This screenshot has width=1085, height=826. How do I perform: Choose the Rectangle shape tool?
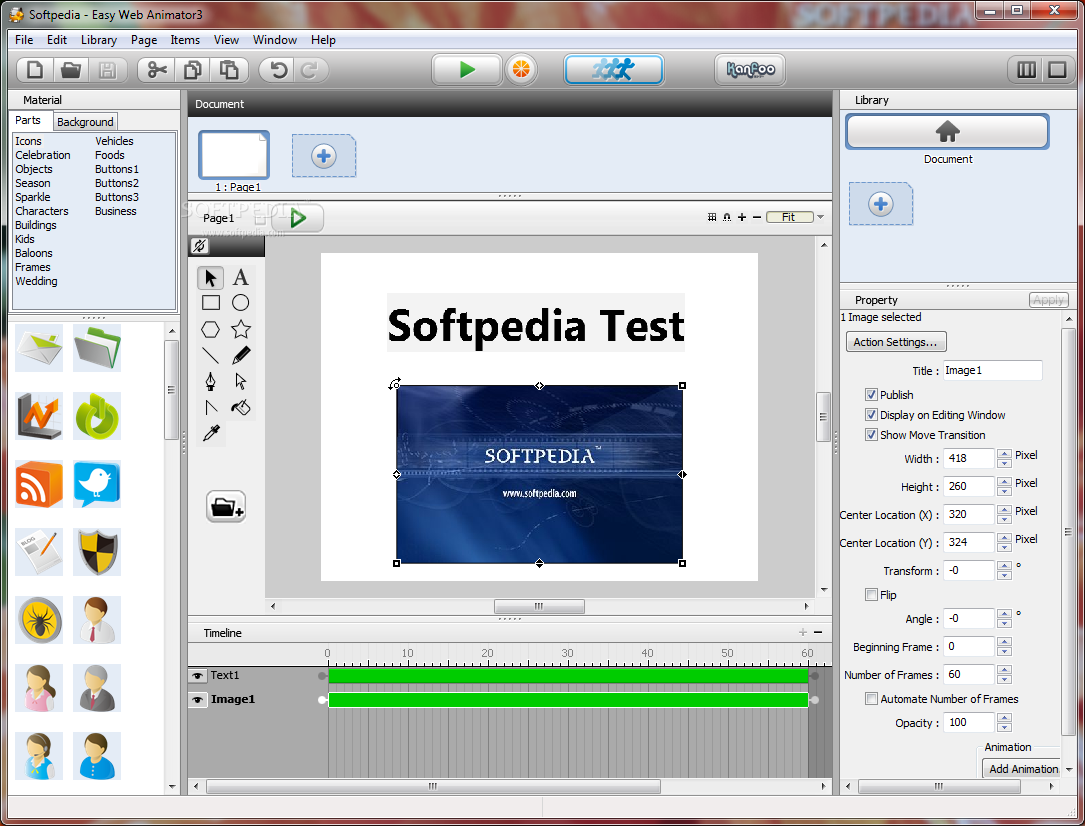click(210, 303)
